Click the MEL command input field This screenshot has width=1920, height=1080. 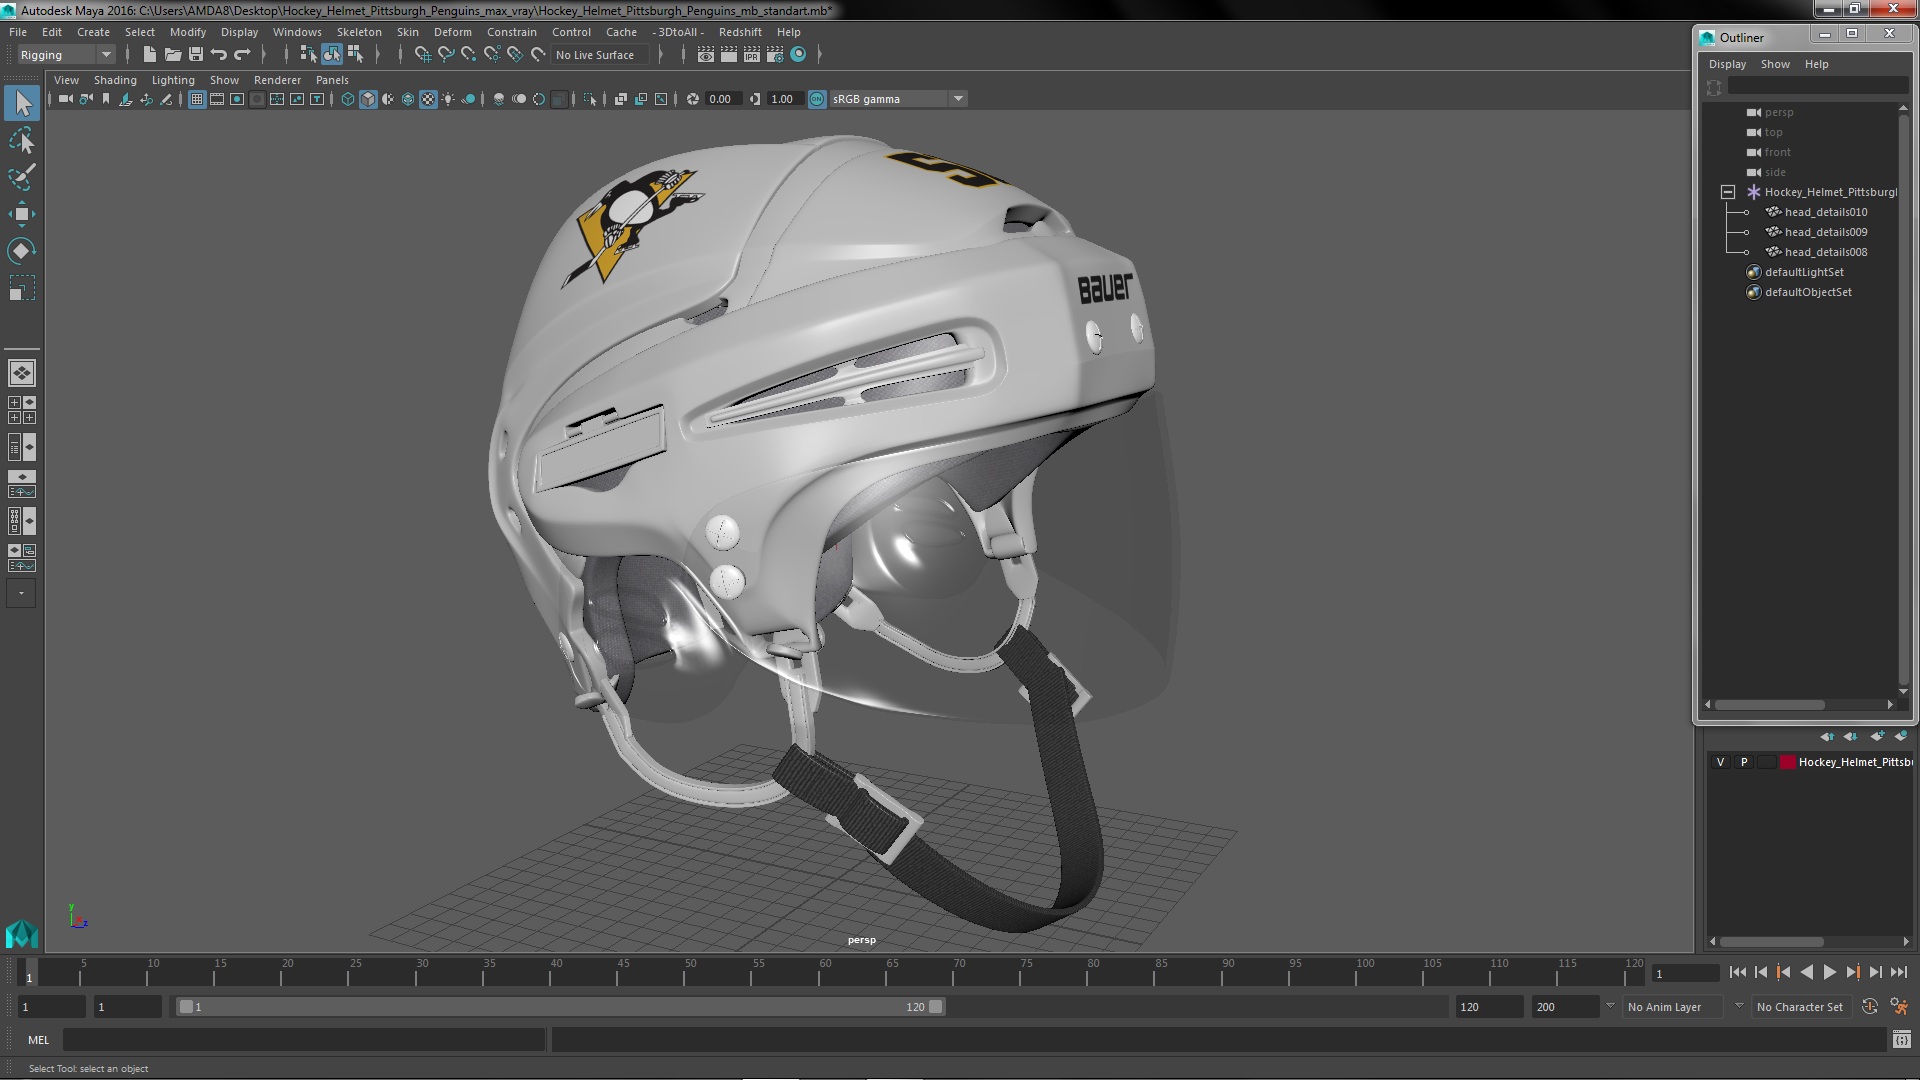tap(304, 1040)
